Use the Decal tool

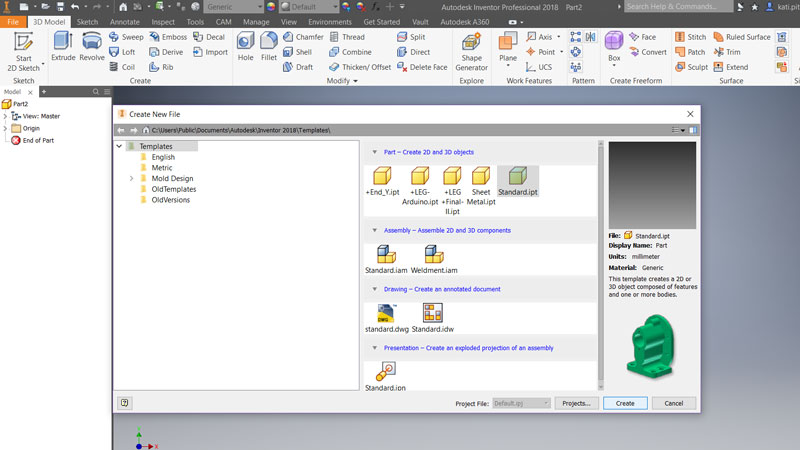click(209, 37)
